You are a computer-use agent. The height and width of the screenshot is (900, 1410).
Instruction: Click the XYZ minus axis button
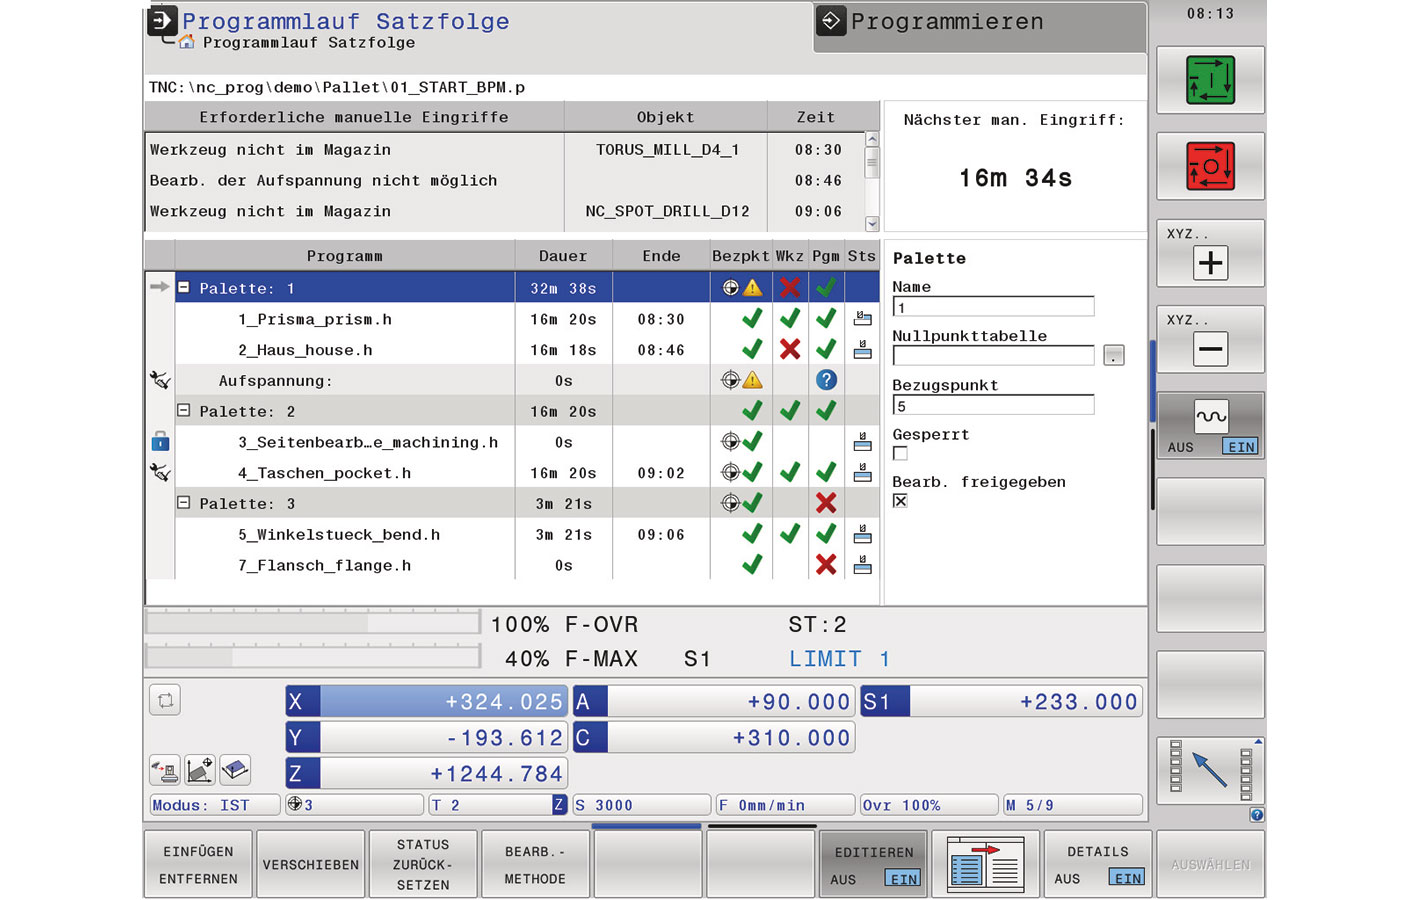click(x=1210, y=339)
